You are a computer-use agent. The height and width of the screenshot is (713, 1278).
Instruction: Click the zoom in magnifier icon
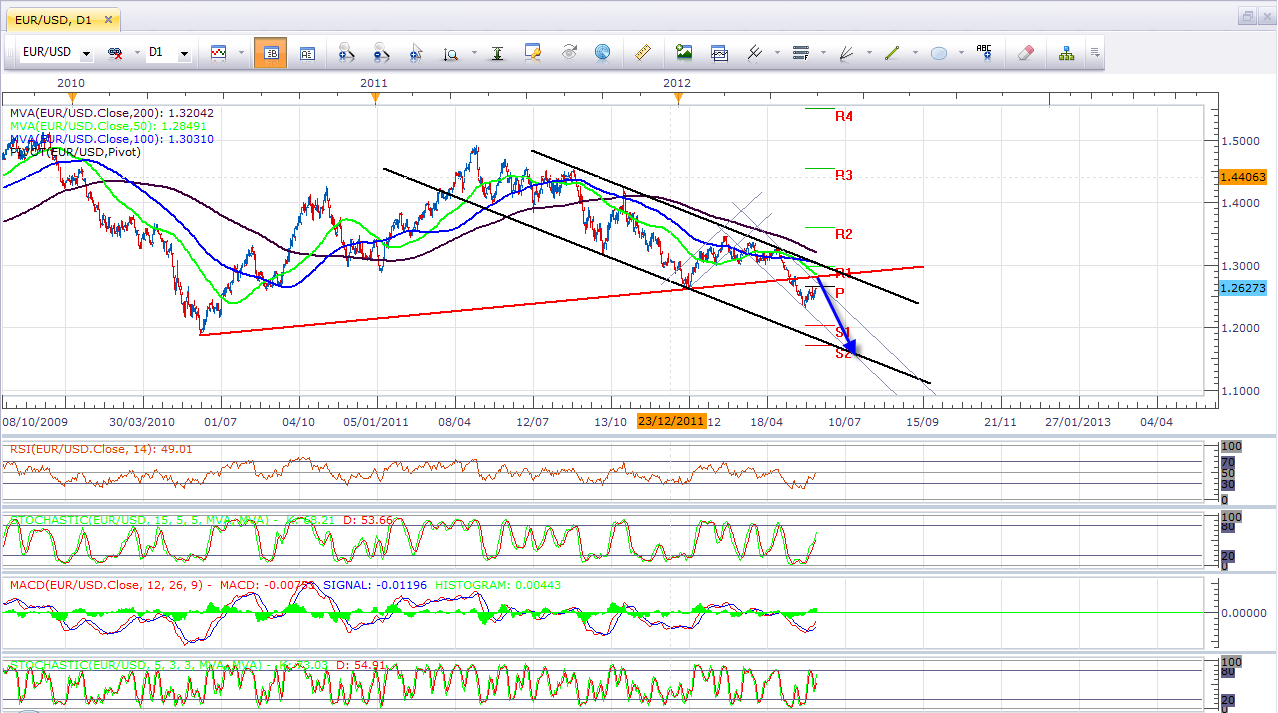point(346,53)
